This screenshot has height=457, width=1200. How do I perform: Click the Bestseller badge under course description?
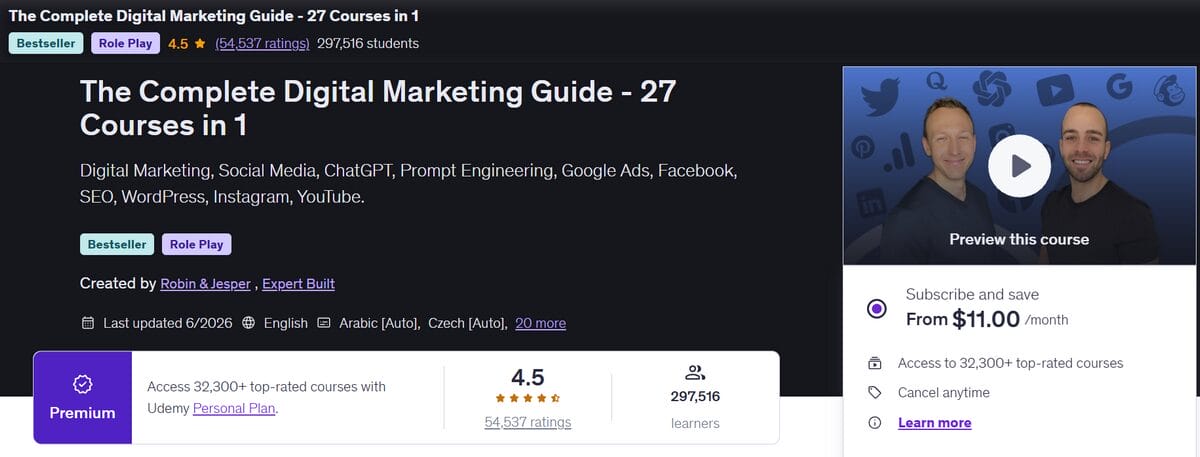(117, 244)
